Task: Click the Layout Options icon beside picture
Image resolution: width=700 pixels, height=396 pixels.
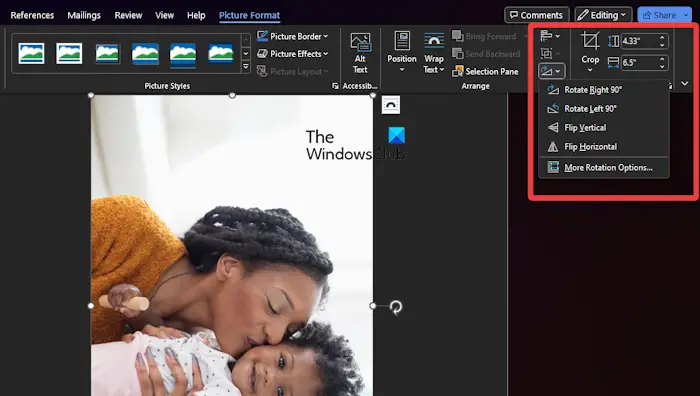Action: [391, 105]
